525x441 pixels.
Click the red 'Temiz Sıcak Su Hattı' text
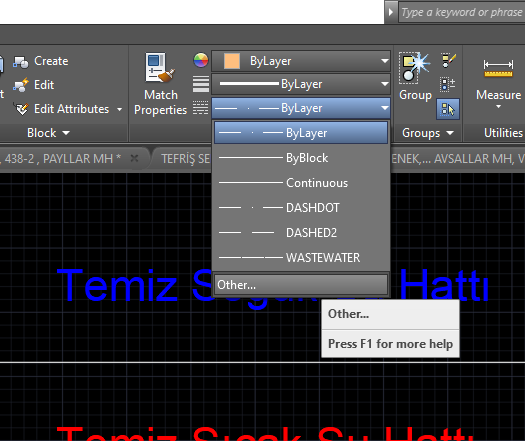click(266, 434)
